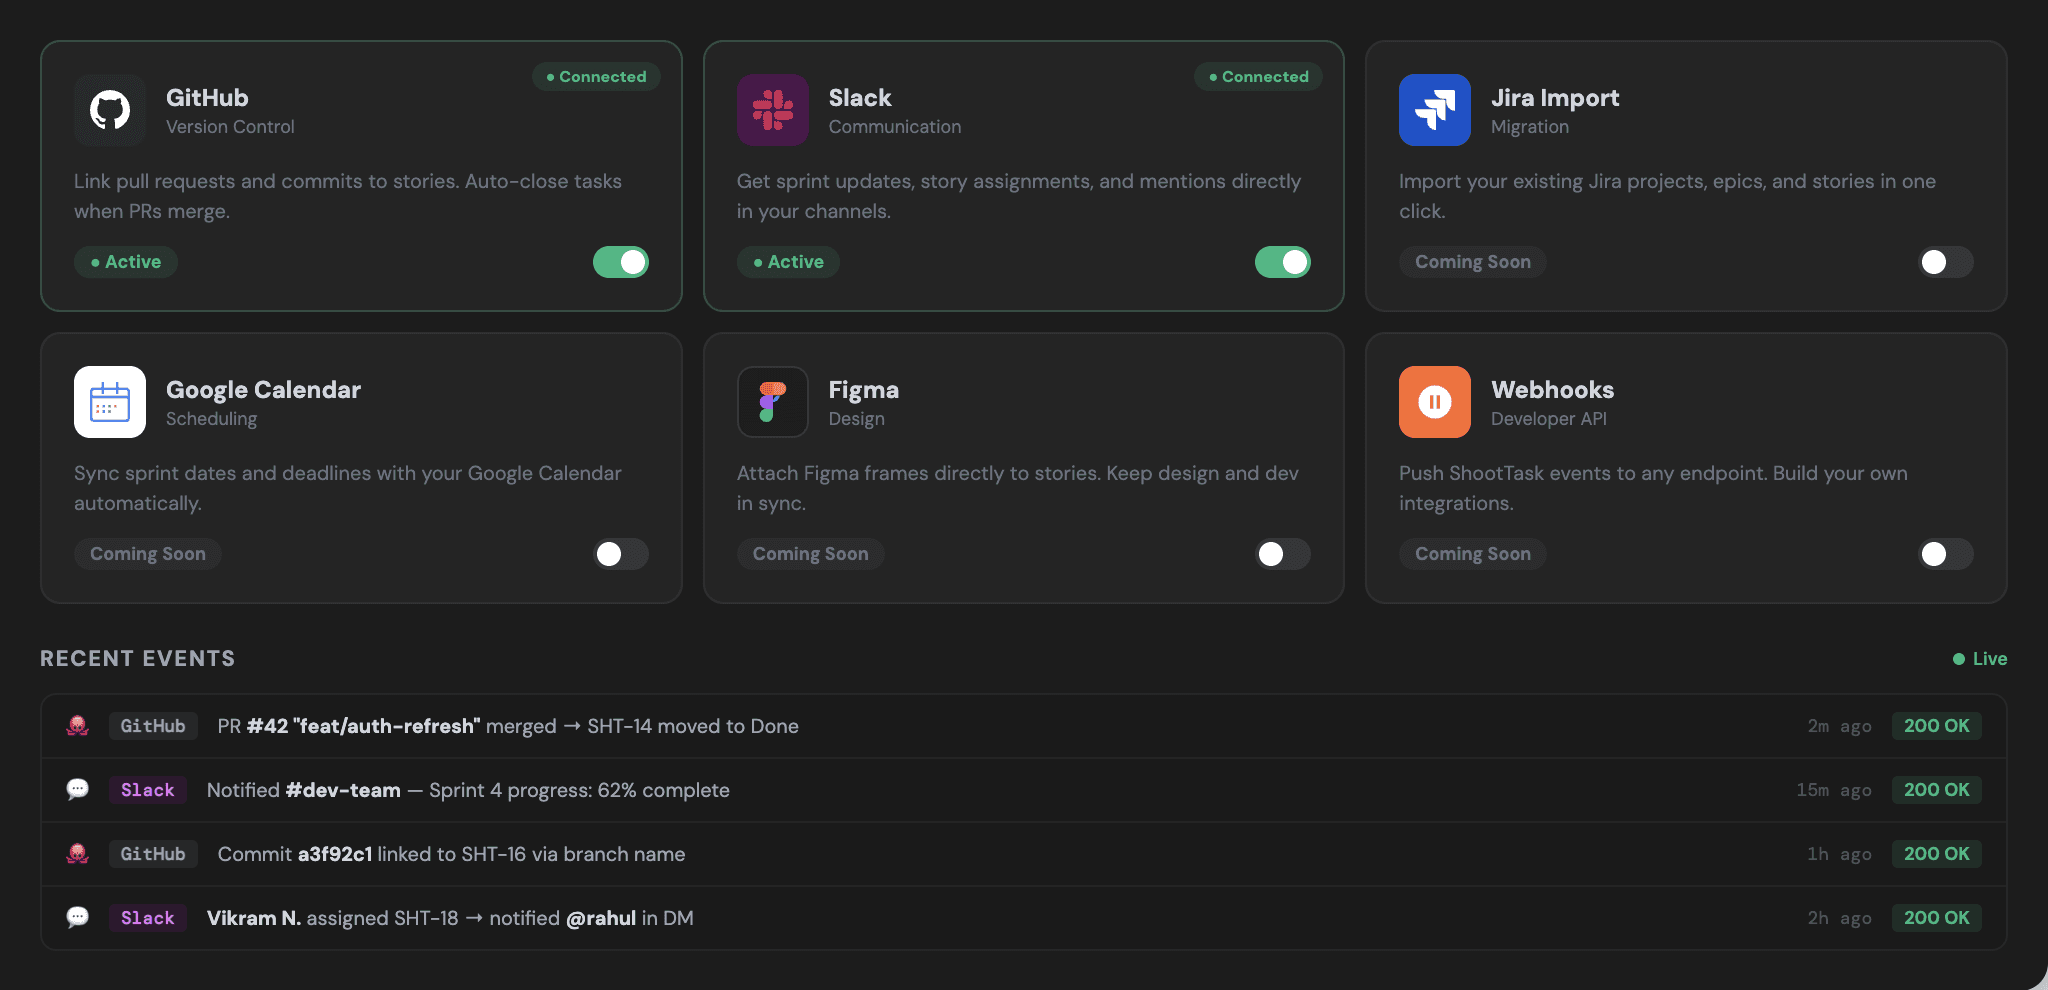Enable the Webhooks toggle switch
This screenshot has height=990, width=2048.
pos(1945,554)
